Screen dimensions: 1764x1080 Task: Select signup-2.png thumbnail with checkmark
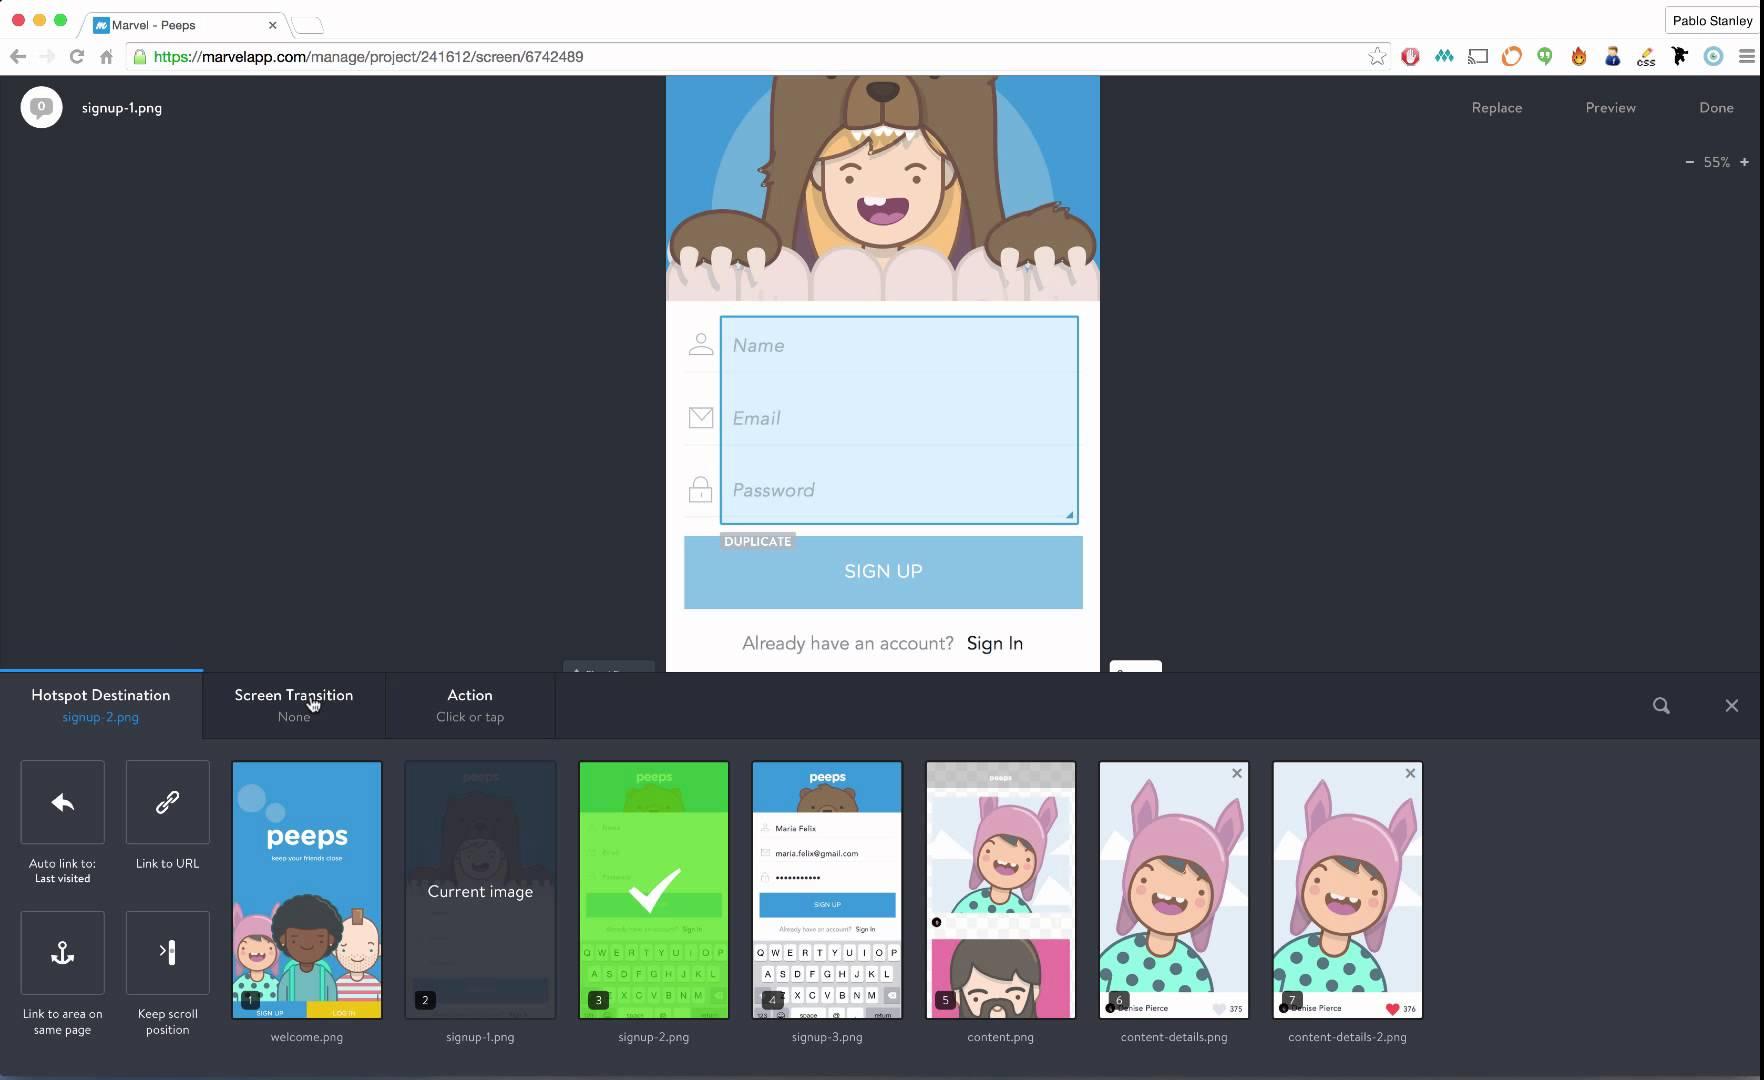tap(654, 890)
